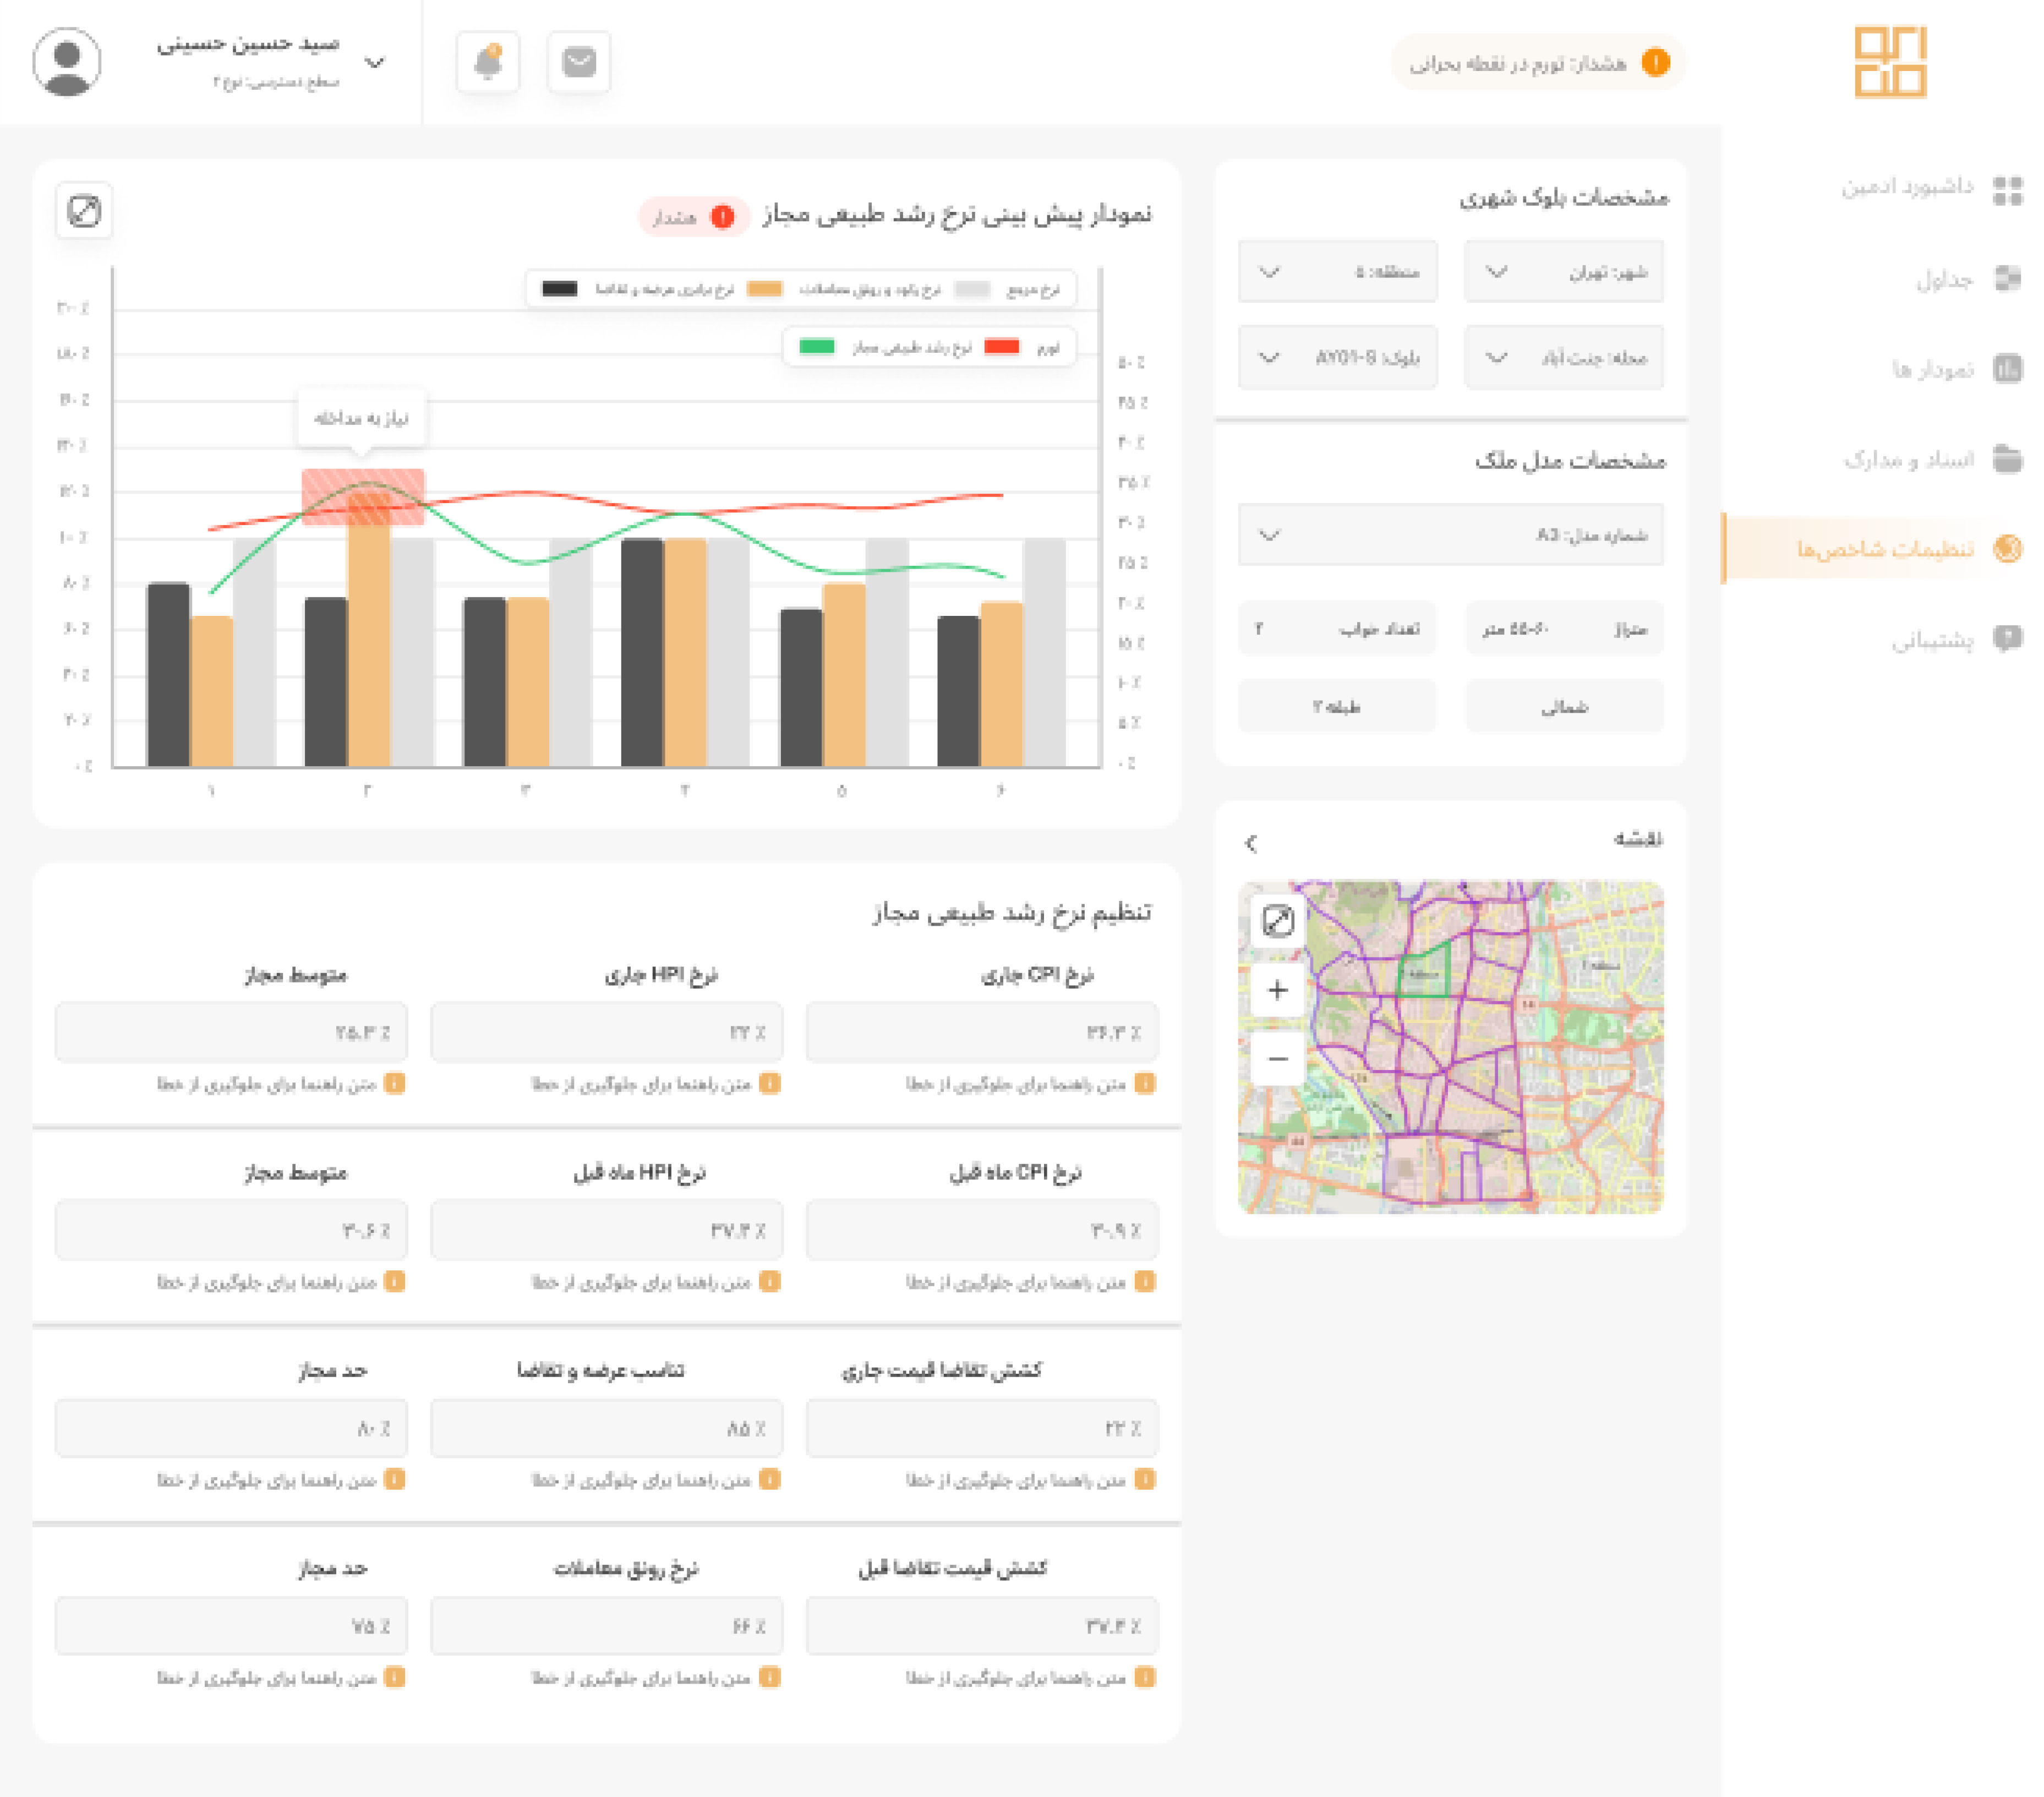Zoom out on the map
Screen dimensions: 2044x1797
tap(1277, 1058)
